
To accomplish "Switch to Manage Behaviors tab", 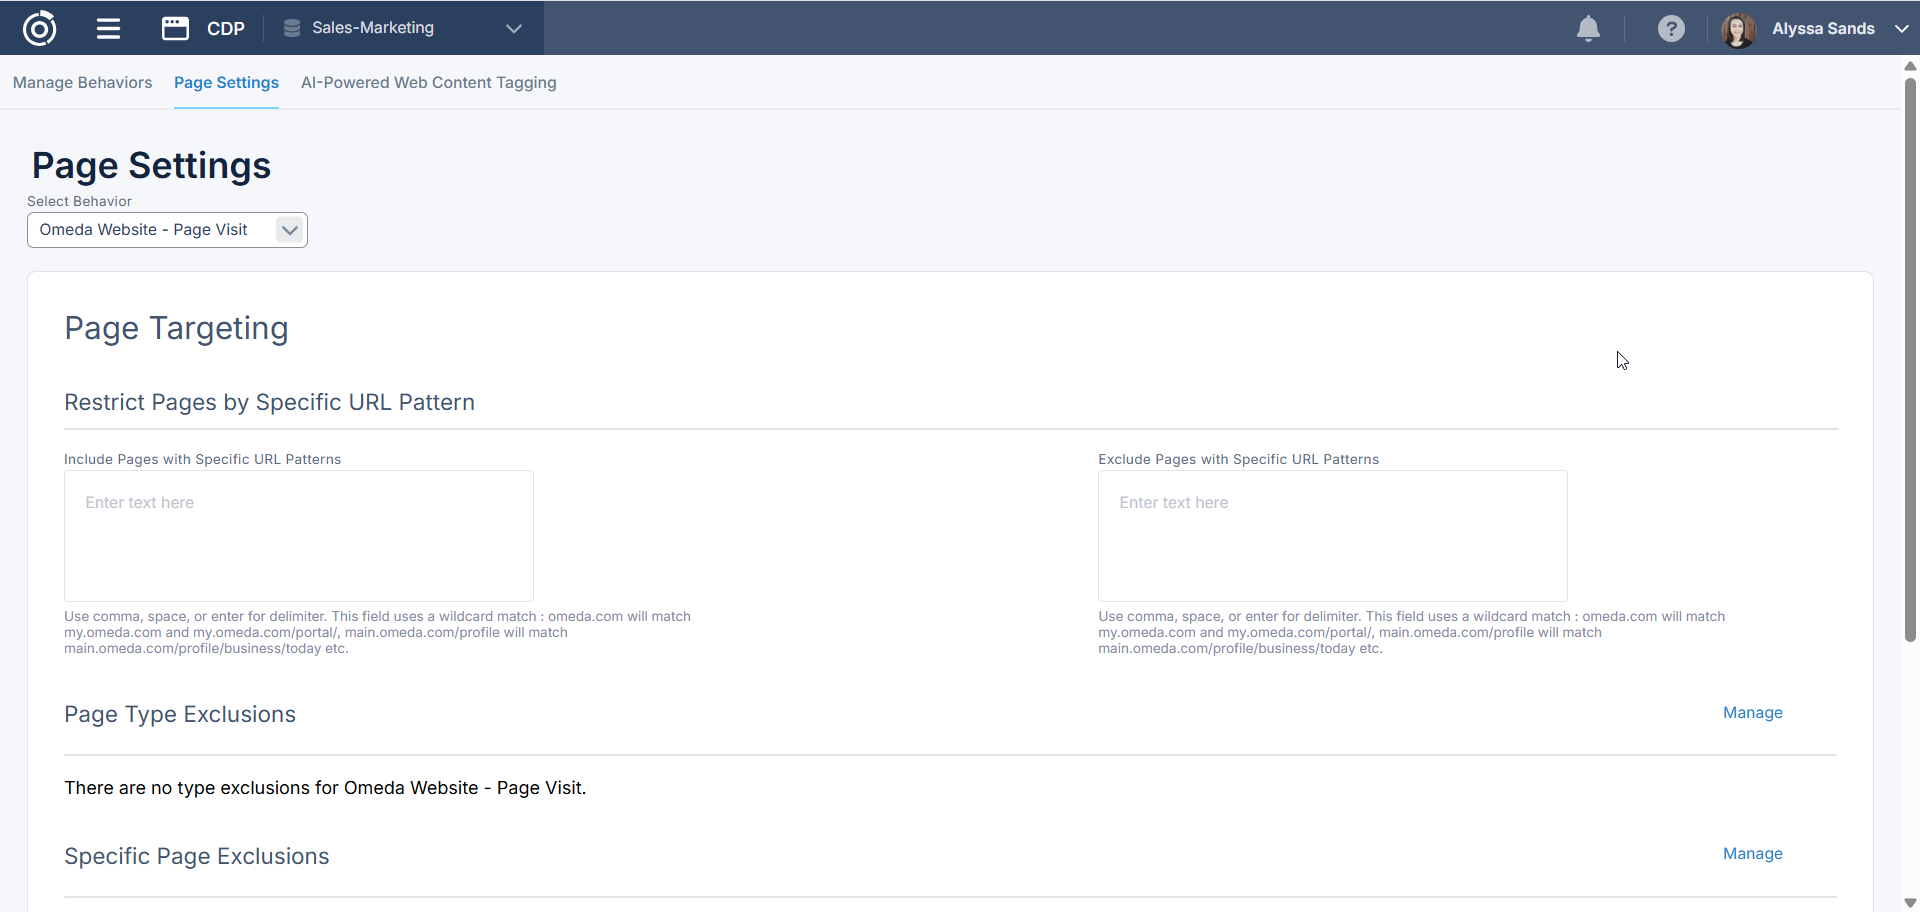I will coord(82,83).
